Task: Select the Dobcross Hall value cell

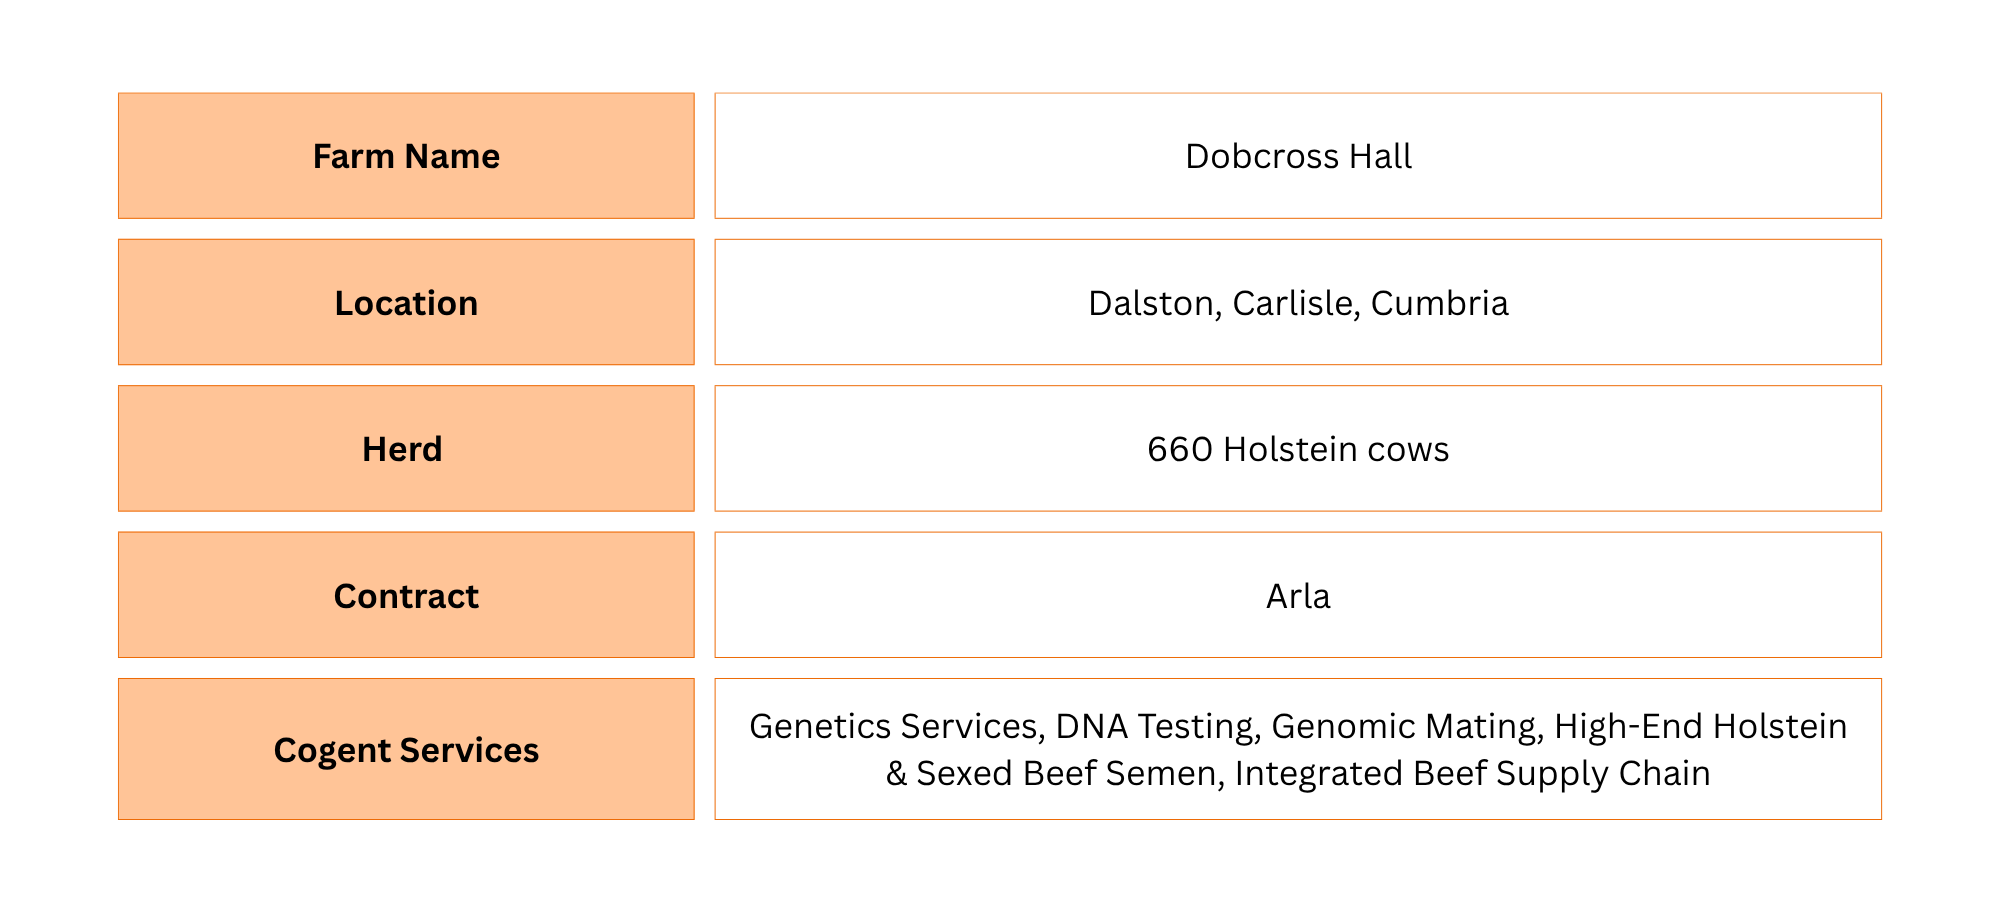Action: 1297,156
